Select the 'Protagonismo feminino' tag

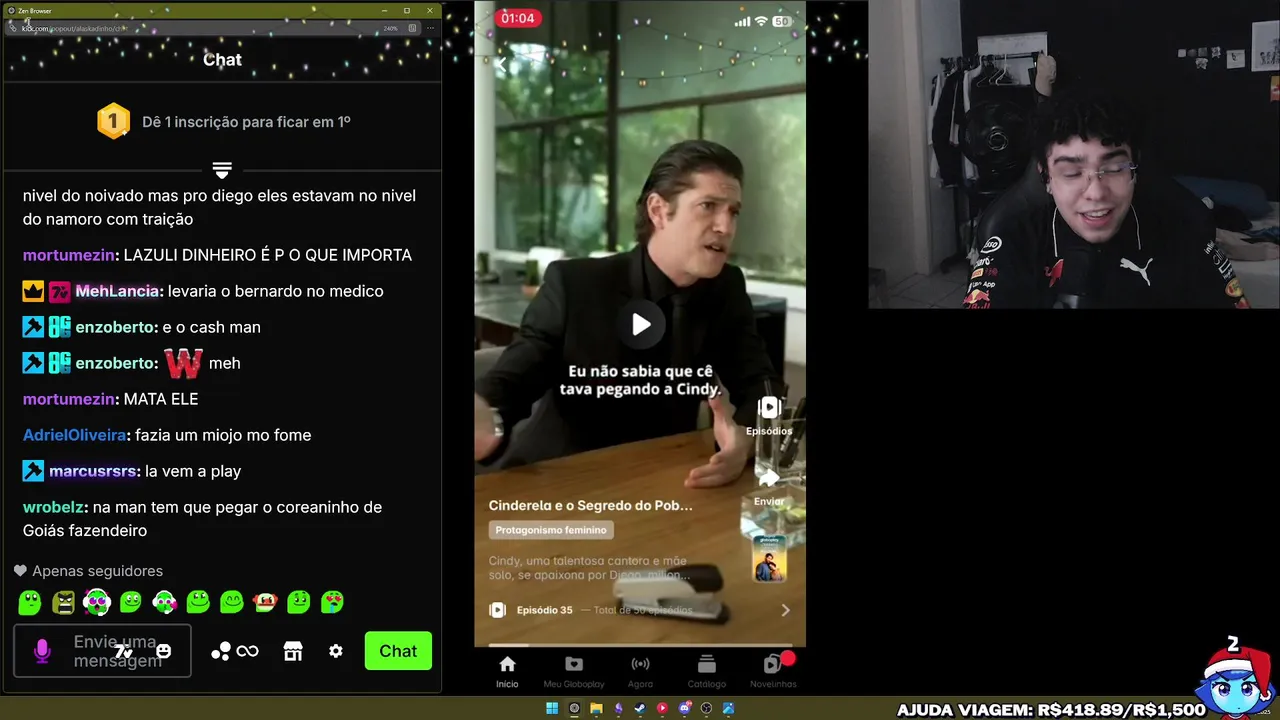[x=551, y=530]
